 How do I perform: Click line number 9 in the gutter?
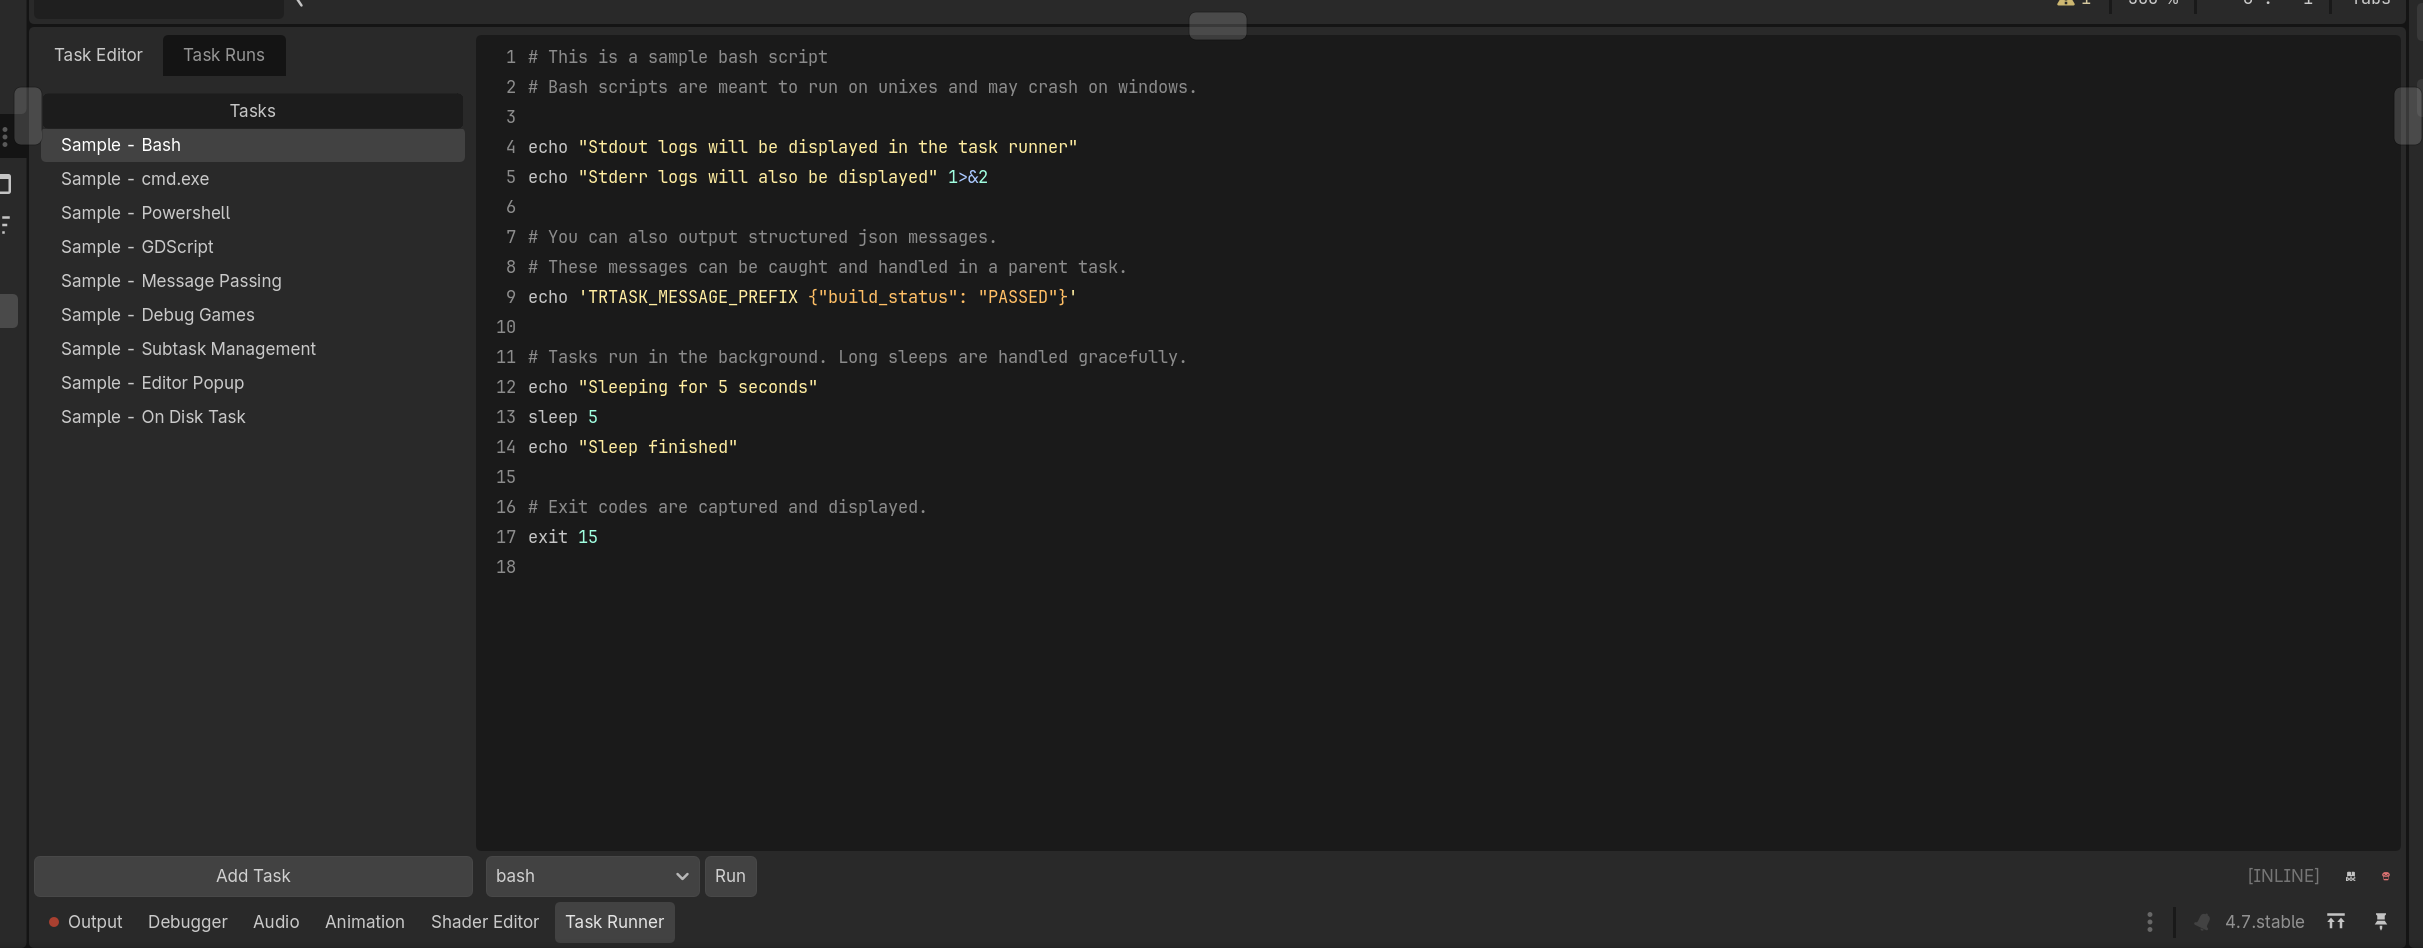[x=510, y=297]
